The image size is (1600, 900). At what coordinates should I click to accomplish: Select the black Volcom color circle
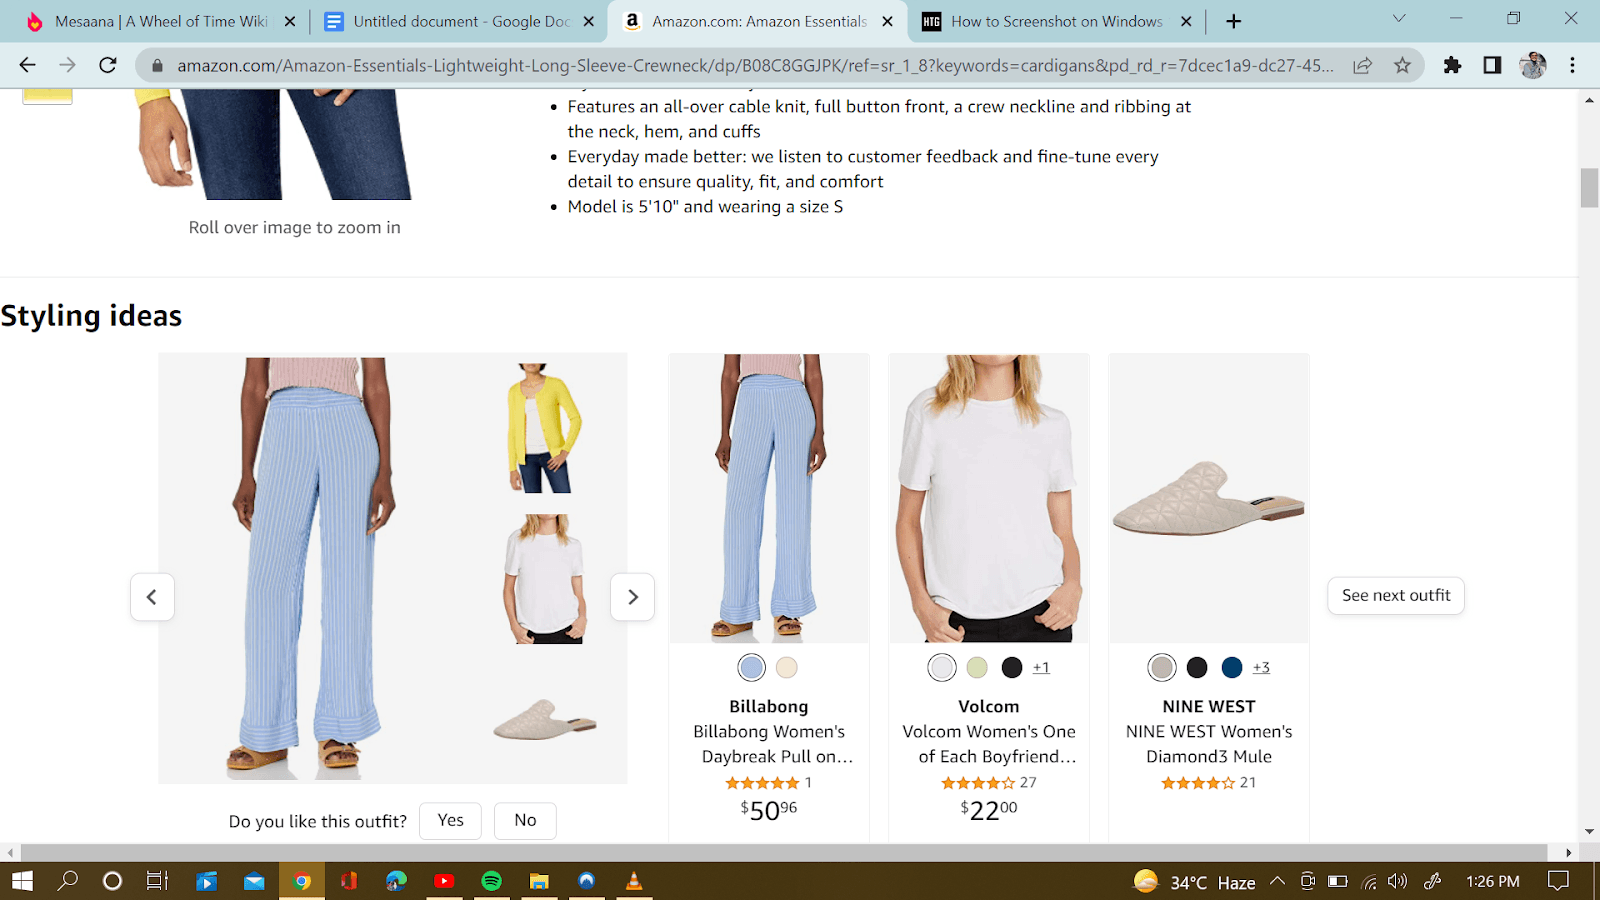(1011, 667)
